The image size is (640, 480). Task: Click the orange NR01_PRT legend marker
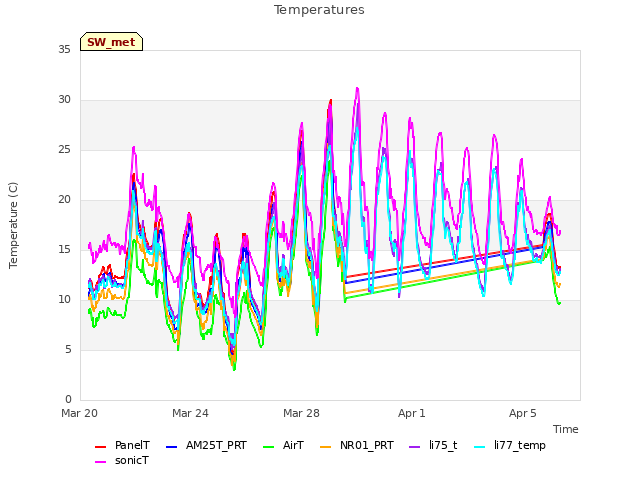tap(325, 447)
